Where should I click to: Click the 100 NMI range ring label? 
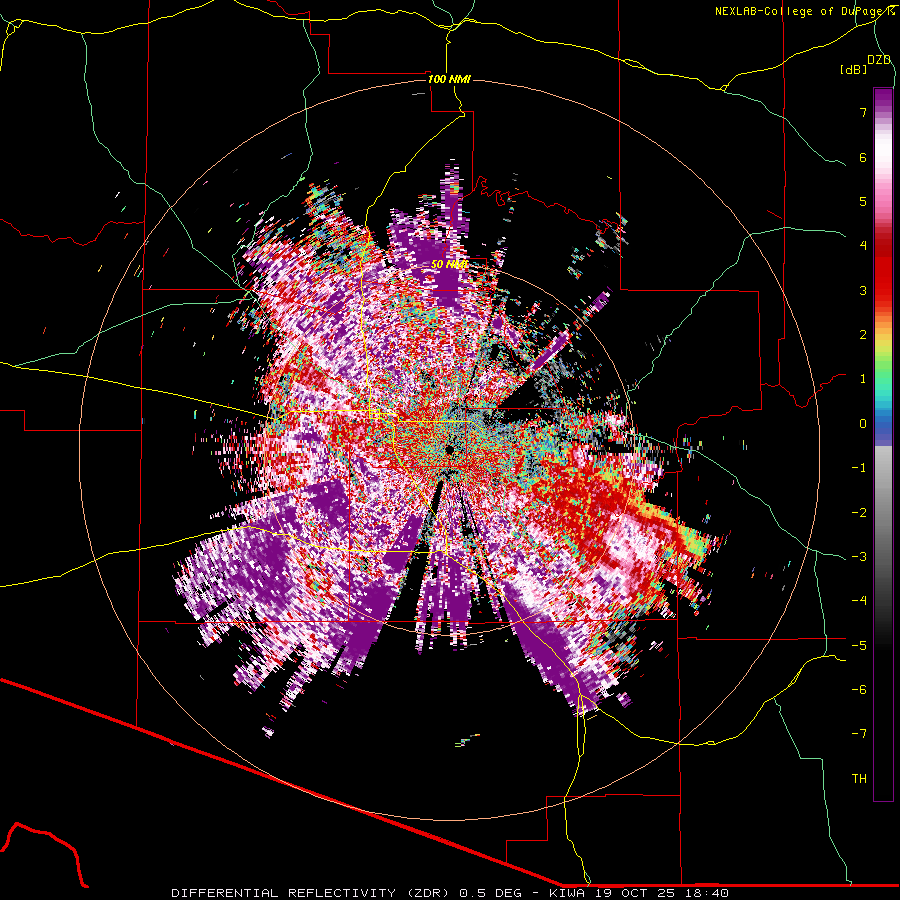point(449,79)
